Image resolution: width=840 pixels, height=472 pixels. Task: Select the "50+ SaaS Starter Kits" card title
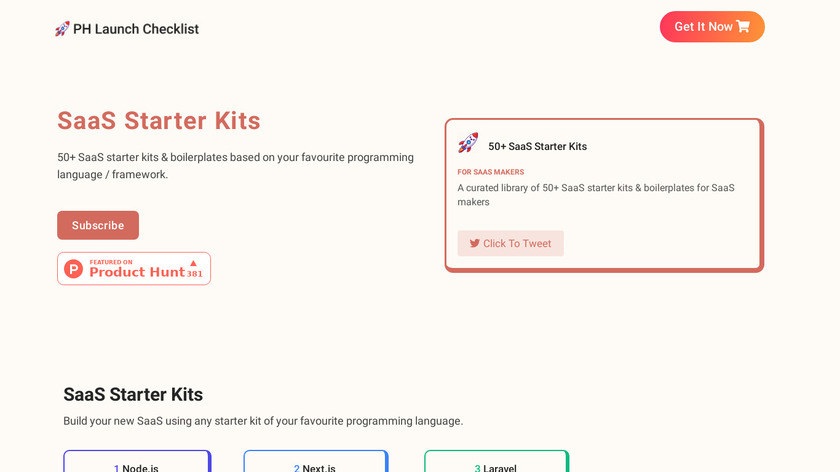pyautogui.click(x=537, y=146)
